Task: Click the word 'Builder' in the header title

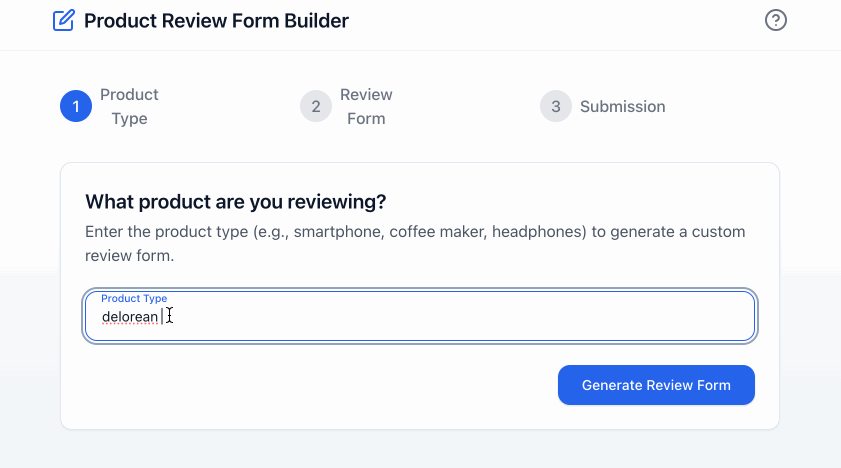Action: pyautogui.click(x=315, y=20)
